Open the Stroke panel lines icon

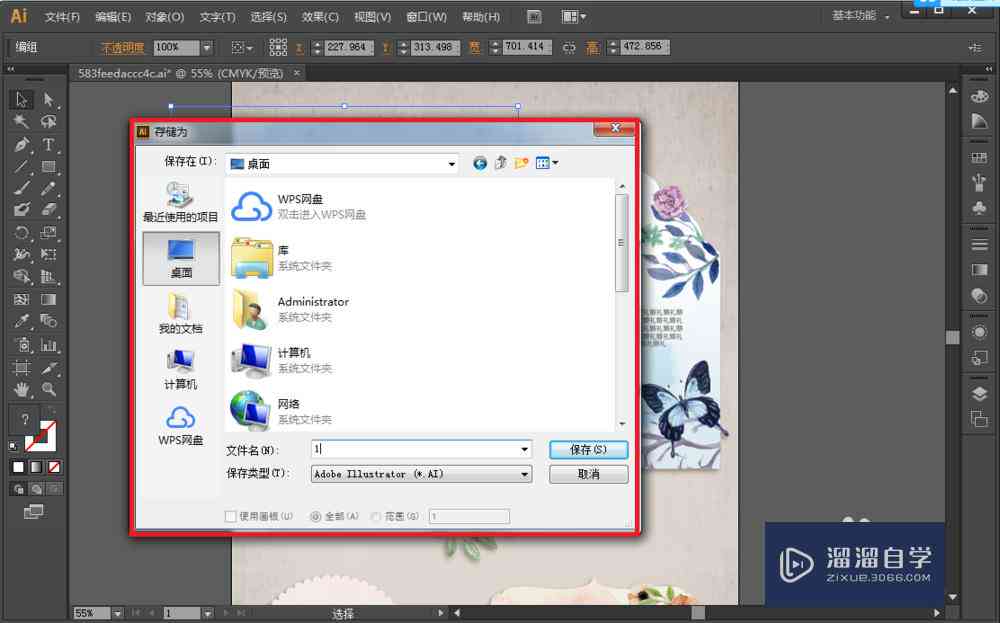click(x=979, y=245)
